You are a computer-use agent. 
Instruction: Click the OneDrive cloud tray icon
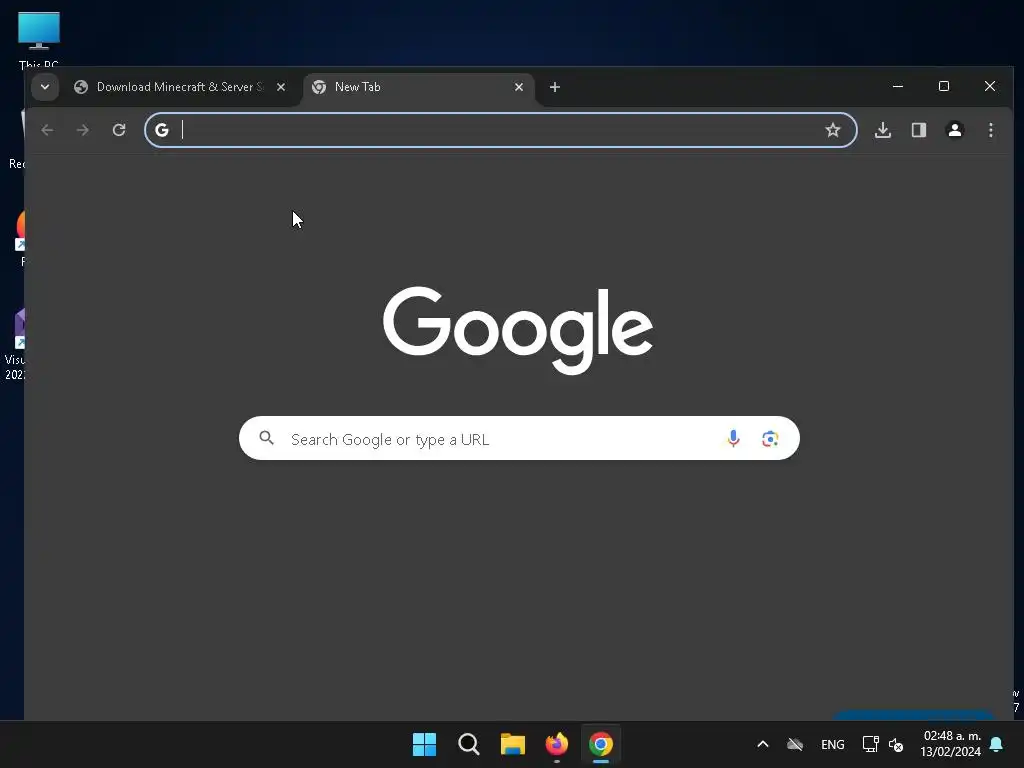(x=795, y=744)
